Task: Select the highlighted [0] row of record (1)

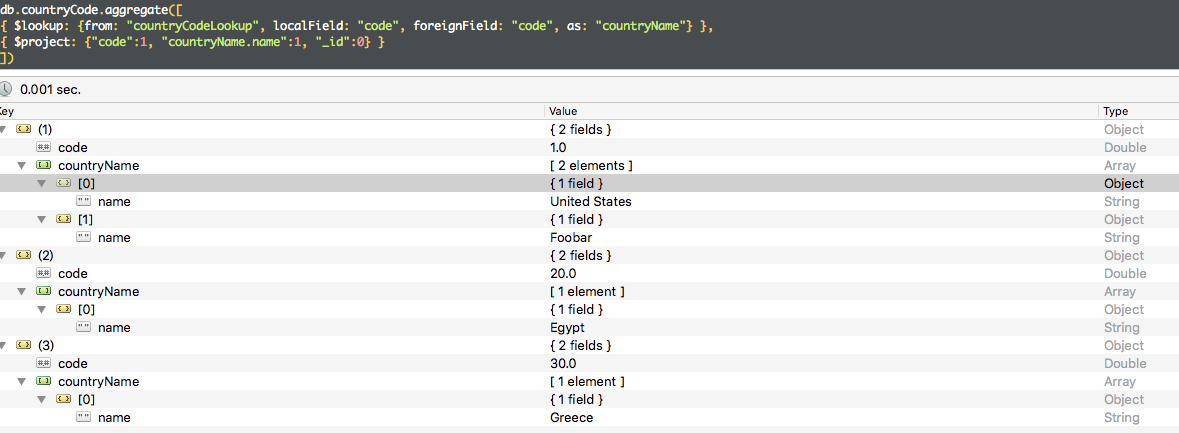Action: click(300, 184)
